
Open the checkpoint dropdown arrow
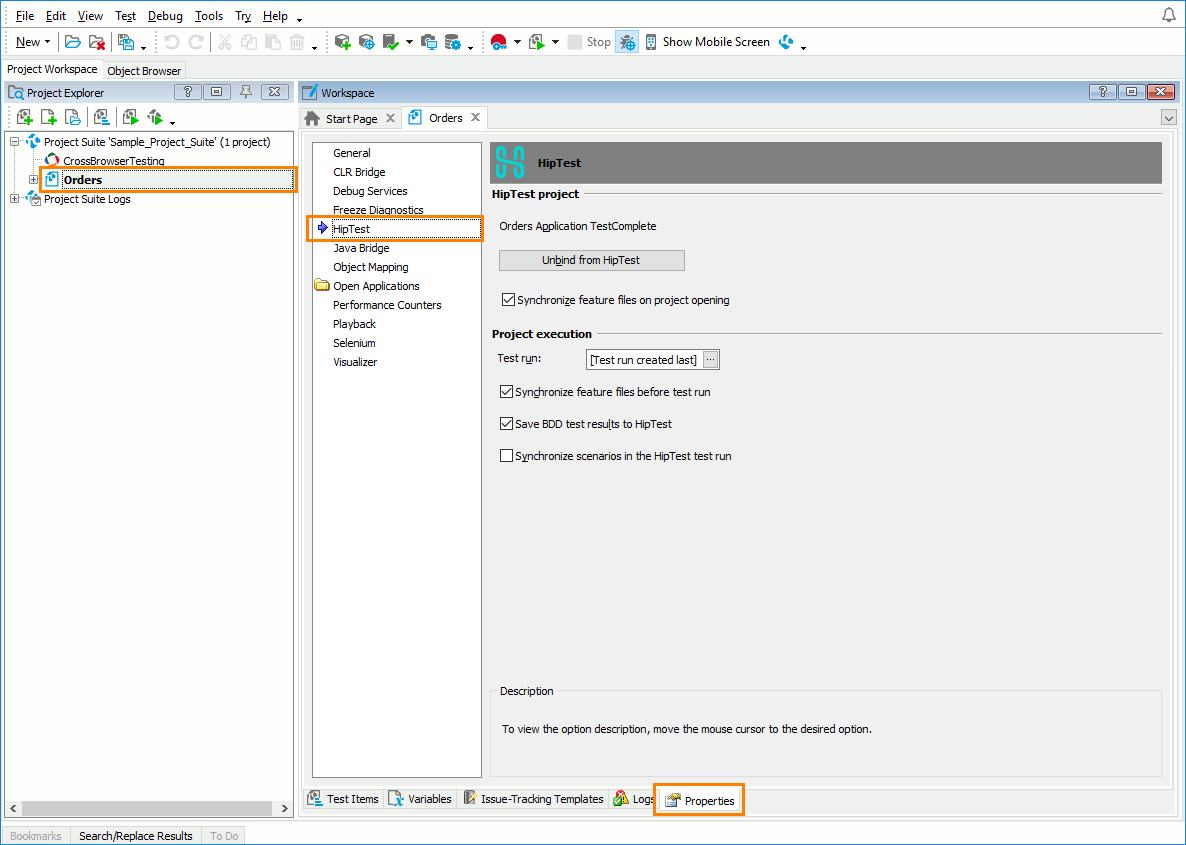(x=409, y=42)
